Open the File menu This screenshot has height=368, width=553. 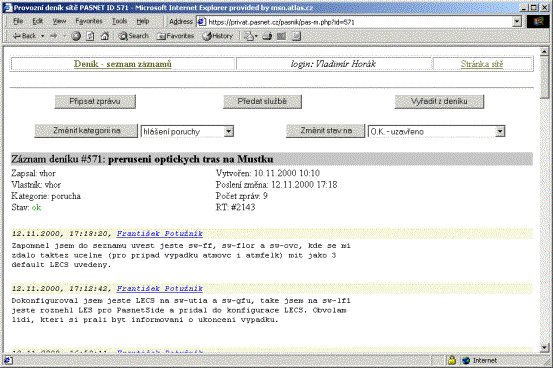point(18,21)
